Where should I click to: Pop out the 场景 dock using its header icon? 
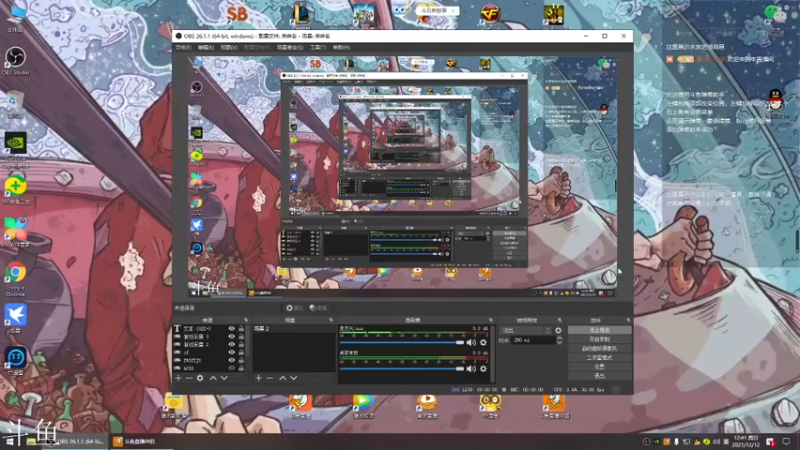click(x=331, y=320)
